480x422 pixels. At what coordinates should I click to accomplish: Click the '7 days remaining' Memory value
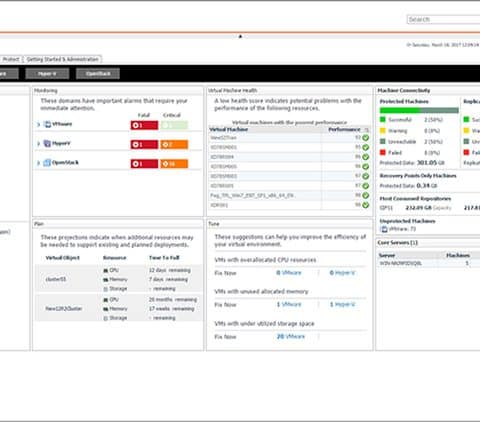tap(168, 280)
